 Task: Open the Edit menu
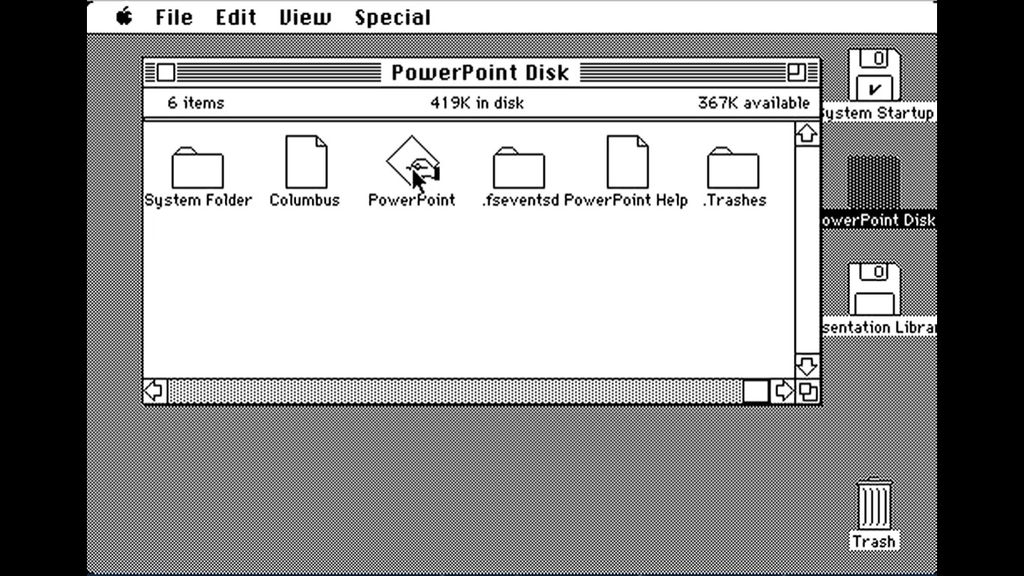[x=236, y=17]
